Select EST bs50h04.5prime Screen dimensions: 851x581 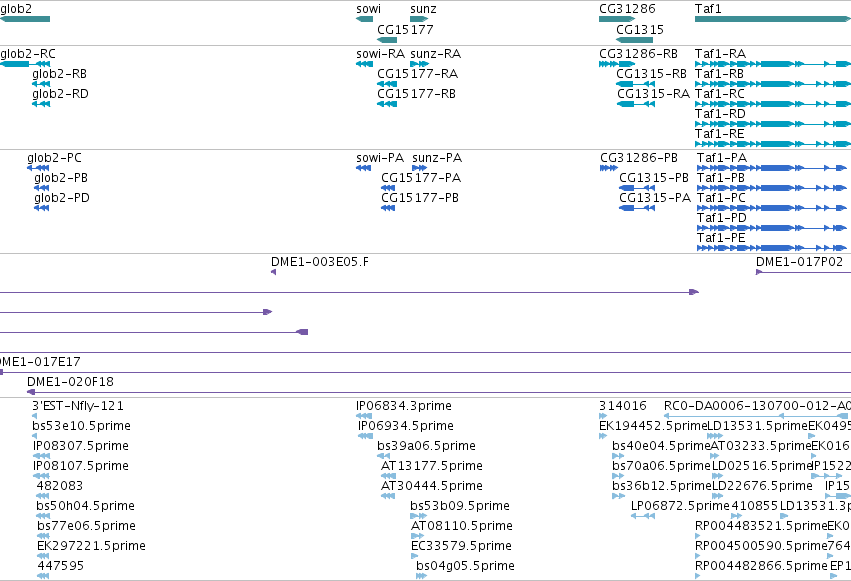[x=43, y=516]
